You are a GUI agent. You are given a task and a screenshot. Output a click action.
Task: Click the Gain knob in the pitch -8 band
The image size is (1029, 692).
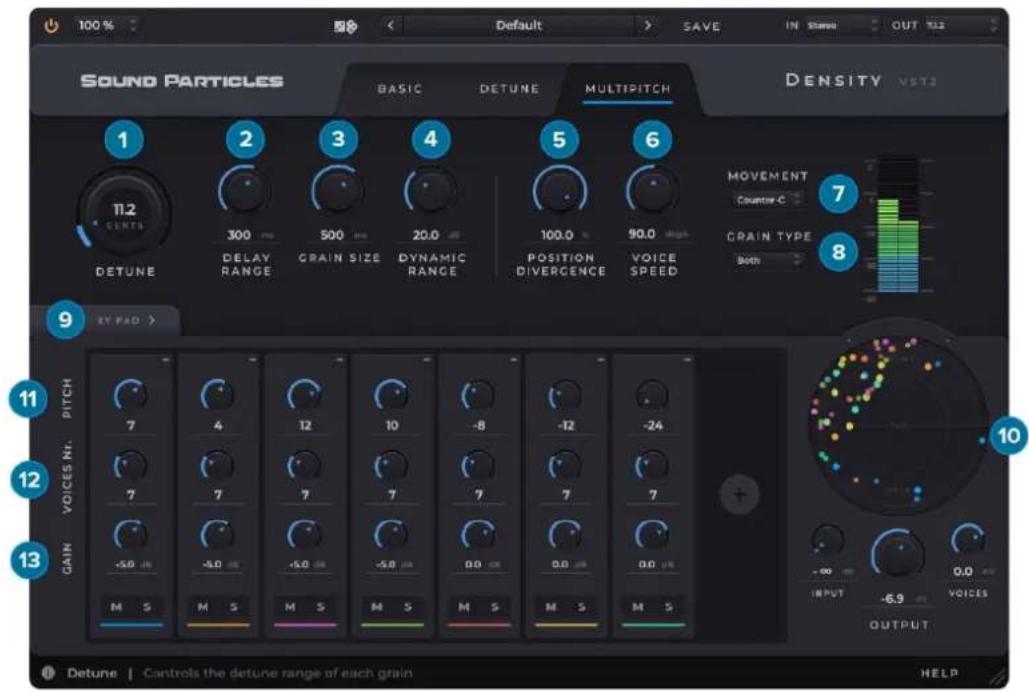(x=478, y=536)
